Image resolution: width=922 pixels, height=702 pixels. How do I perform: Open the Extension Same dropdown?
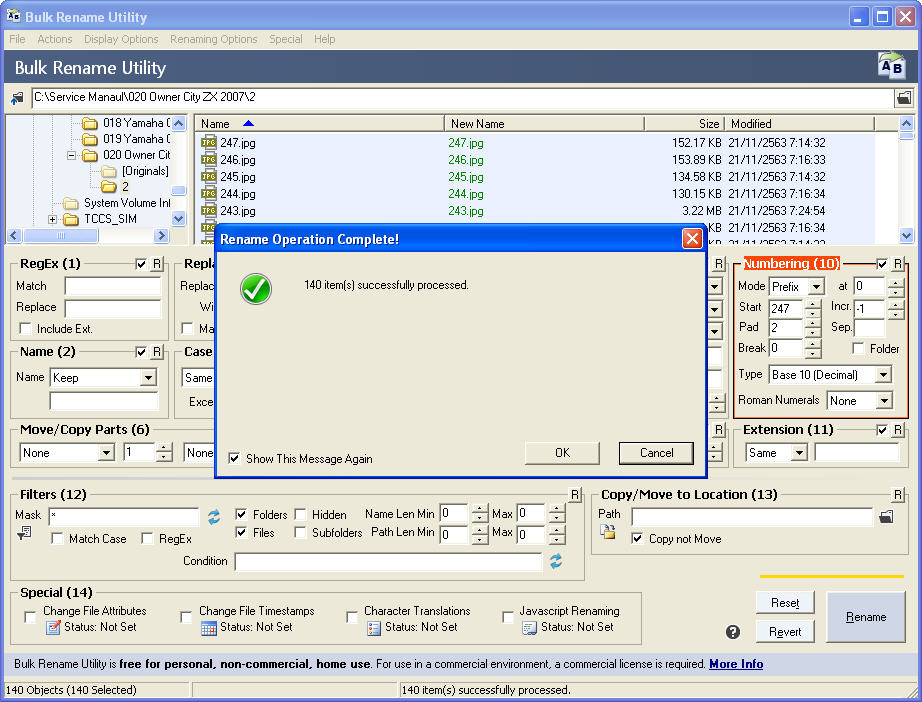tap(799, 453)
